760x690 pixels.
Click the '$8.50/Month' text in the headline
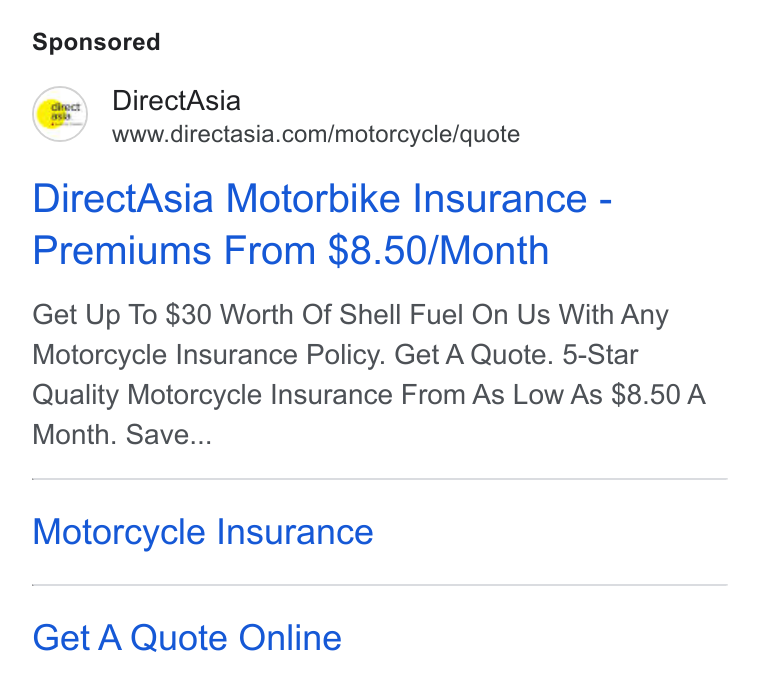pyautogui.click(x=439, y=251)
